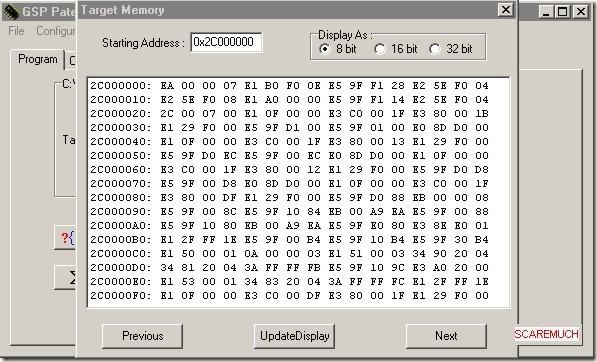This screenshot has width=597, height=362.
Task: Click memory row address 2C000090:
Action: click(x=121, y=212)
